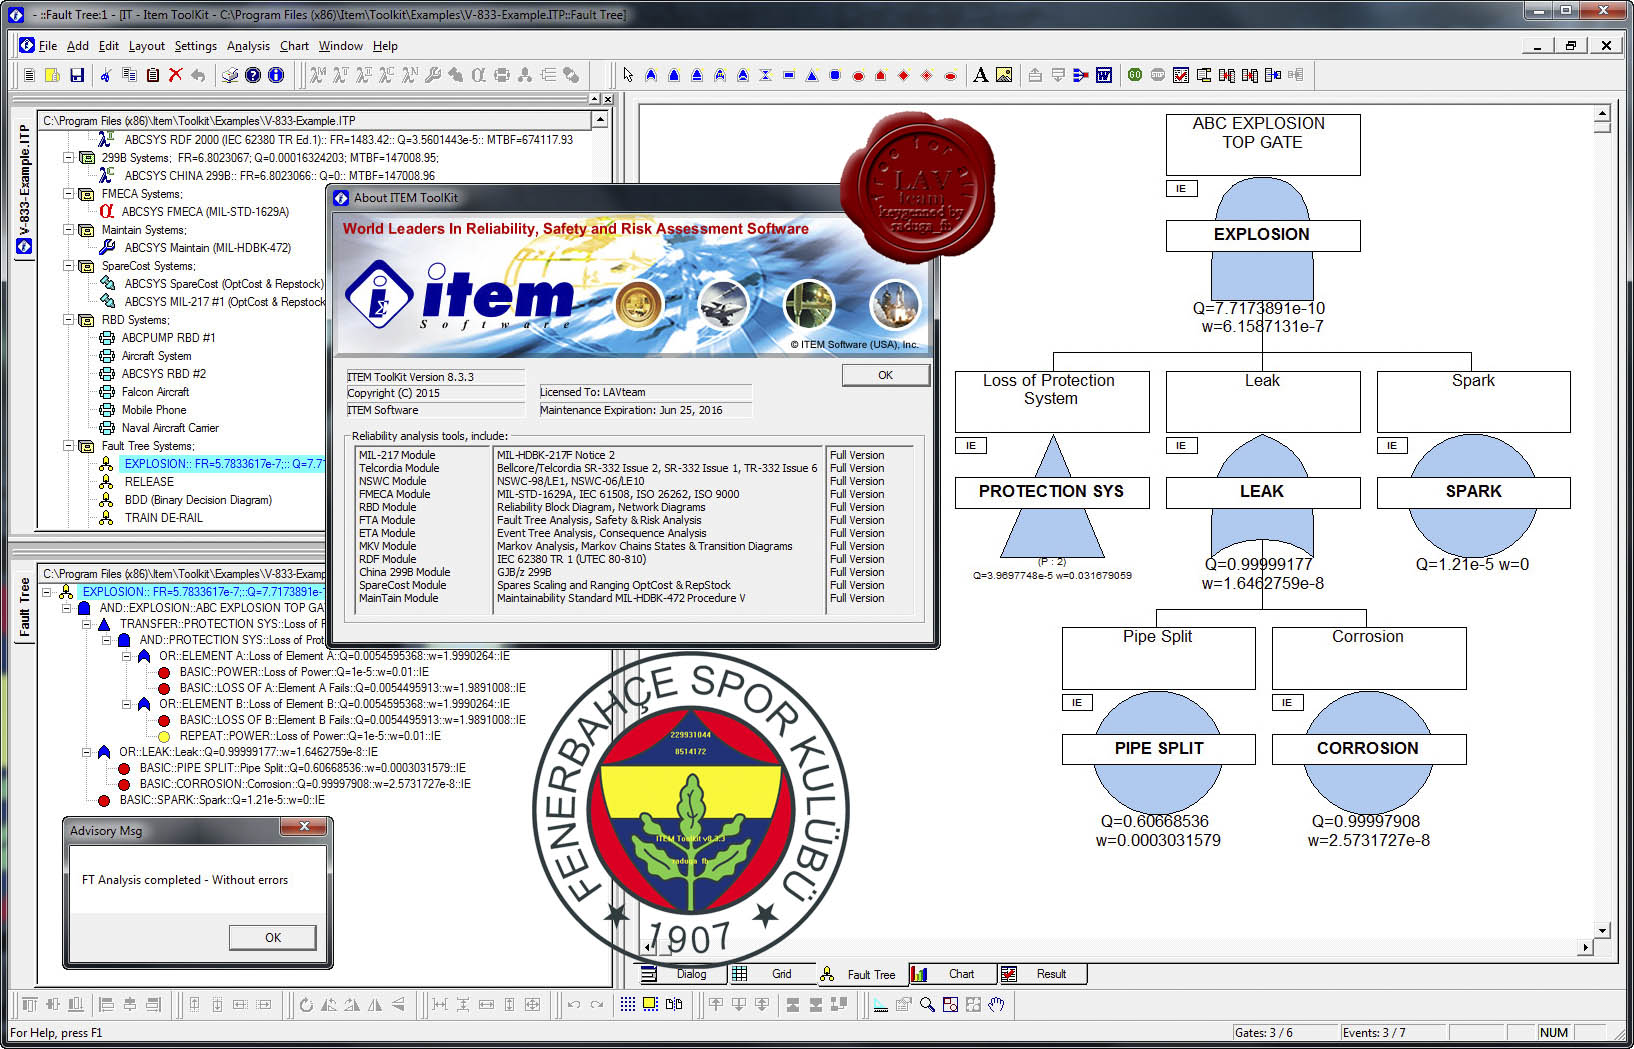This screenshot has width=1634, height=1049.
Task: Select the hand pan tool
Action: (996, 1004)
